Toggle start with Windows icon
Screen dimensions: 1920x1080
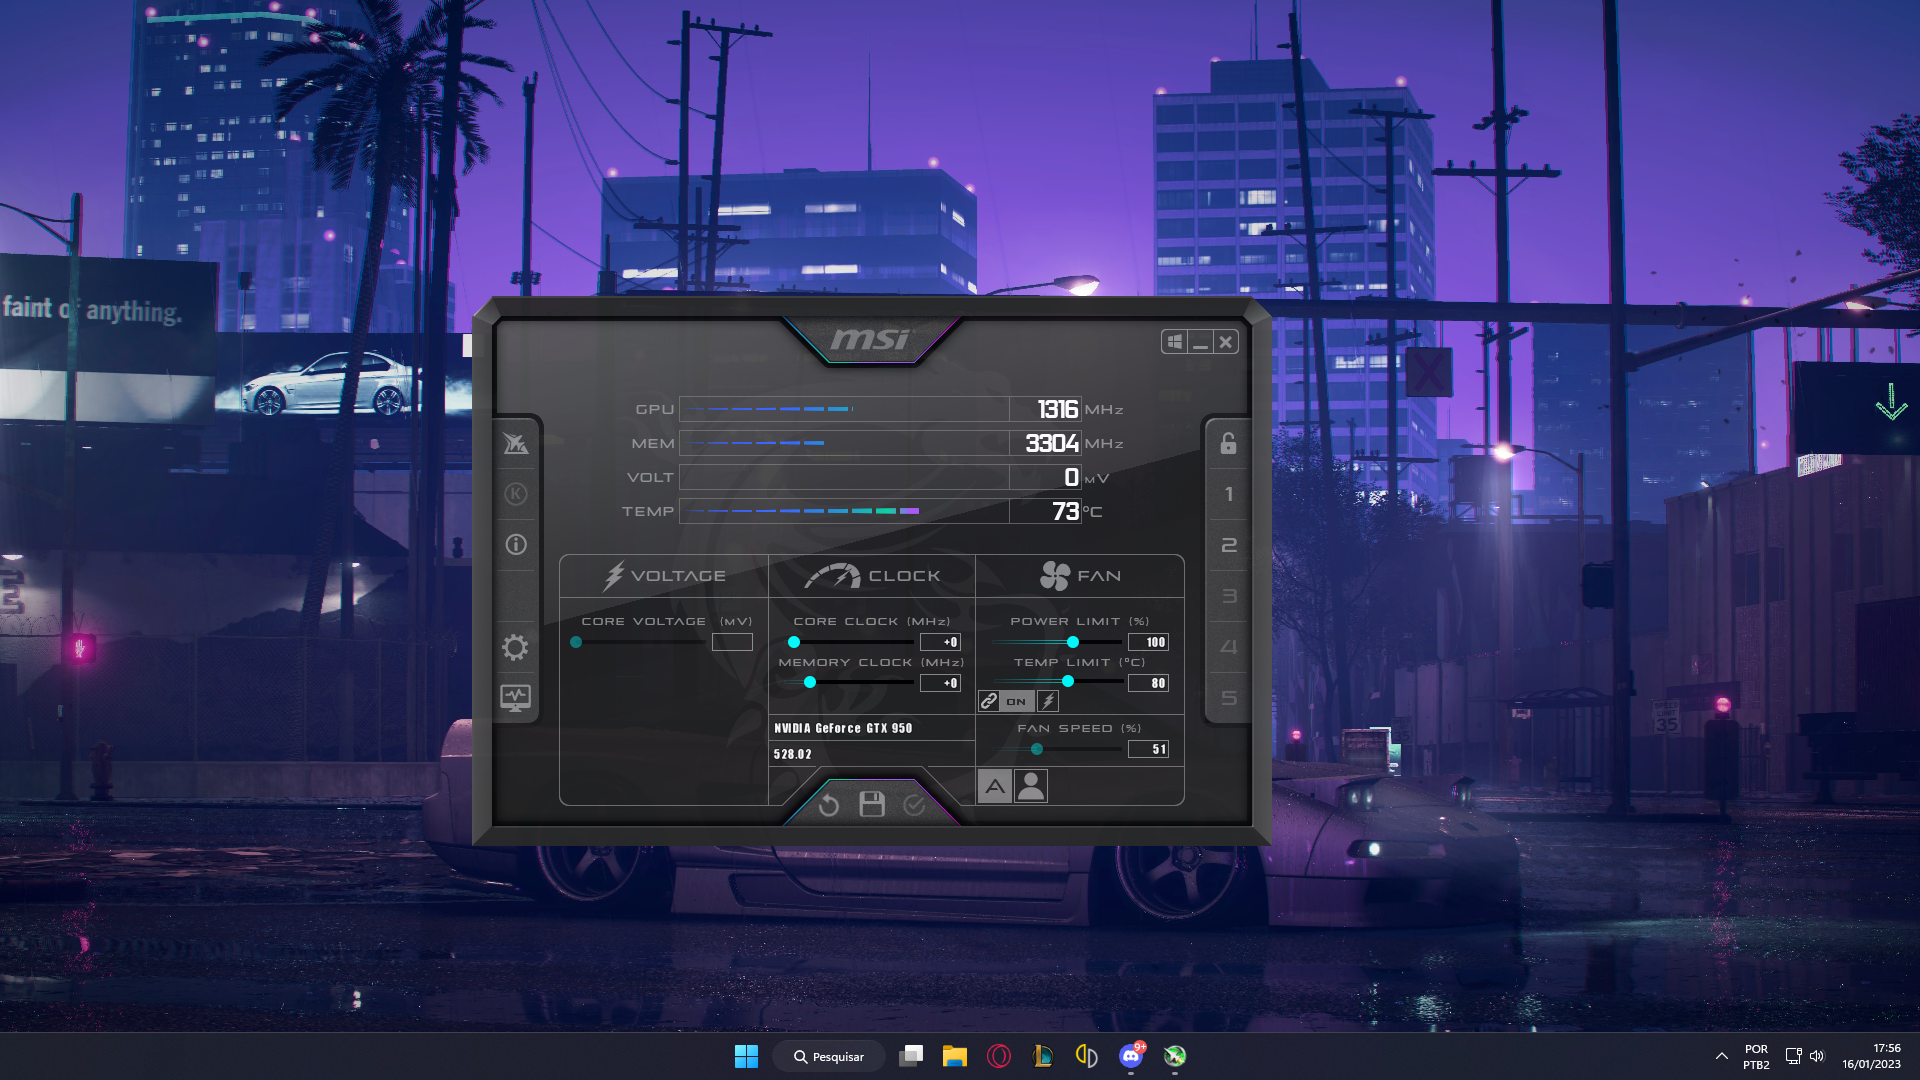tap(1174, 342)
